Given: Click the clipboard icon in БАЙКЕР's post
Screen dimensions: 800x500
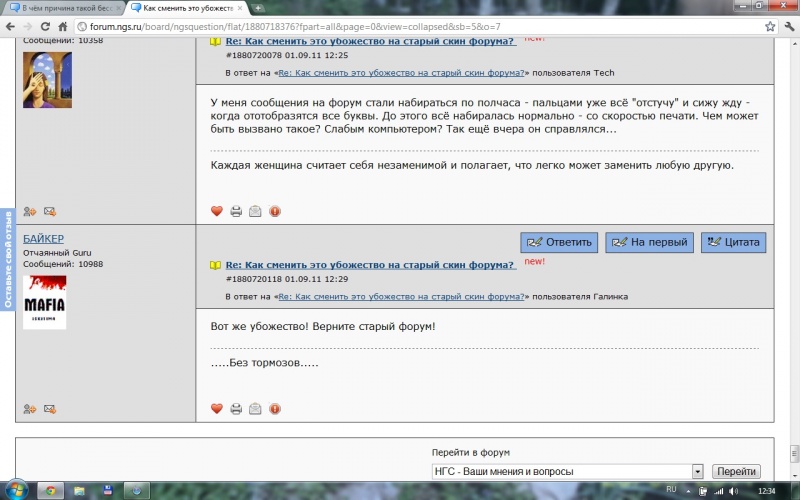Looking at the screenshot, I should click(255, 408).
